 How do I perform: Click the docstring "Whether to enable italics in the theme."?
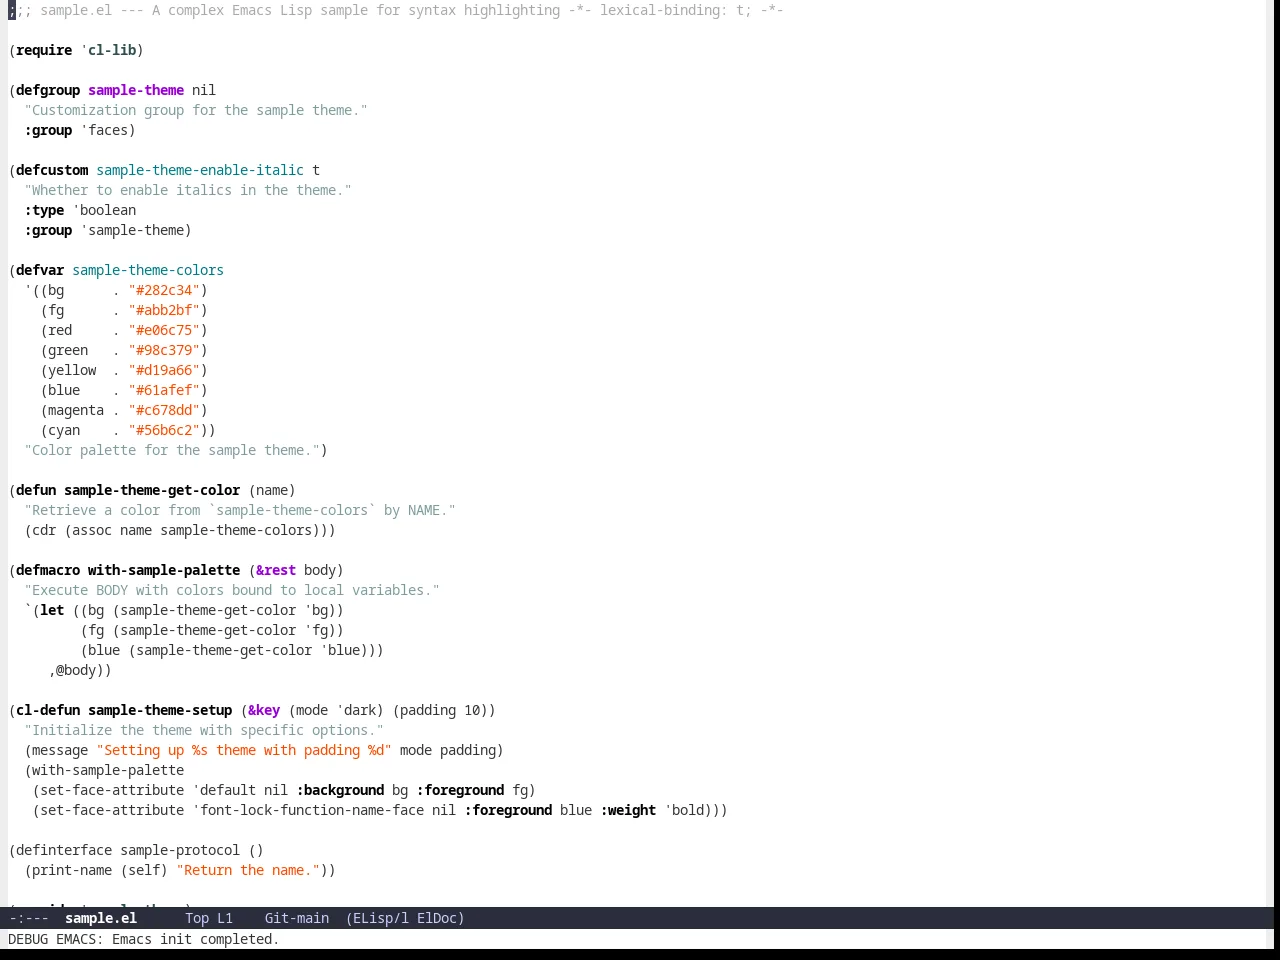tap(188, 190)
